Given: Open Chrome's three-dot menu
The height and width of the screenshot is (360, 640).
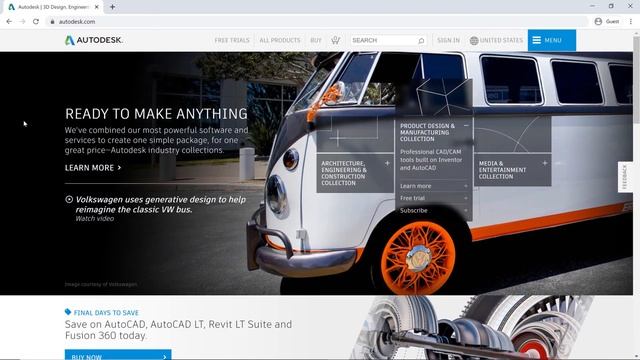Looking at the screenshot, I should tap(631, 21).
